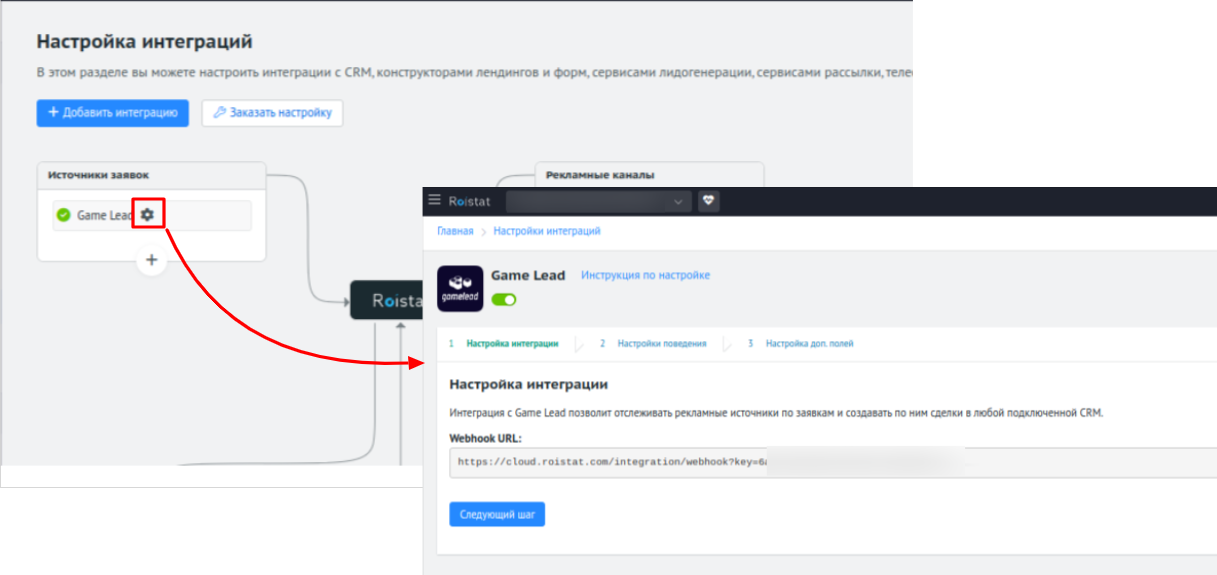Viewport: 1217px width, 575px height.
Task: Go to step 2 Настройки поведения
Action: (x=661, y=343)
